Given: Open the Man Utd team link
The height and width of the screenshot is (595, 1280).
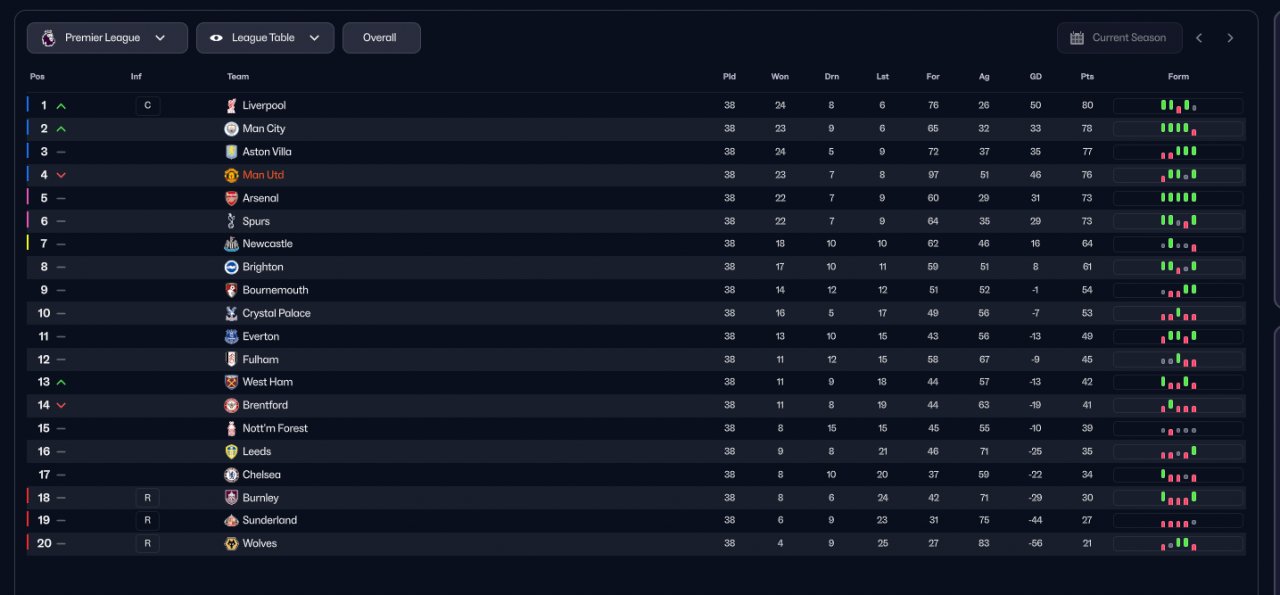Looking at the screenshot, I should pos(263,175).
